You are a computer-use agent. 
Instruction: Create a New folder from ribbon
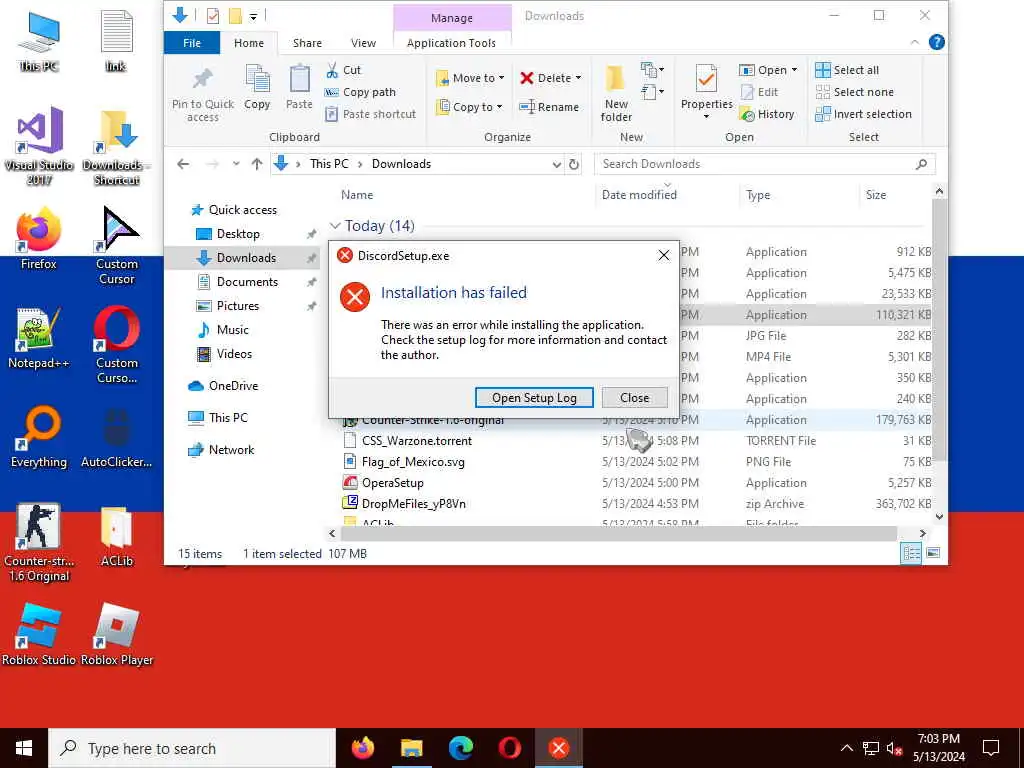point(616,93)
